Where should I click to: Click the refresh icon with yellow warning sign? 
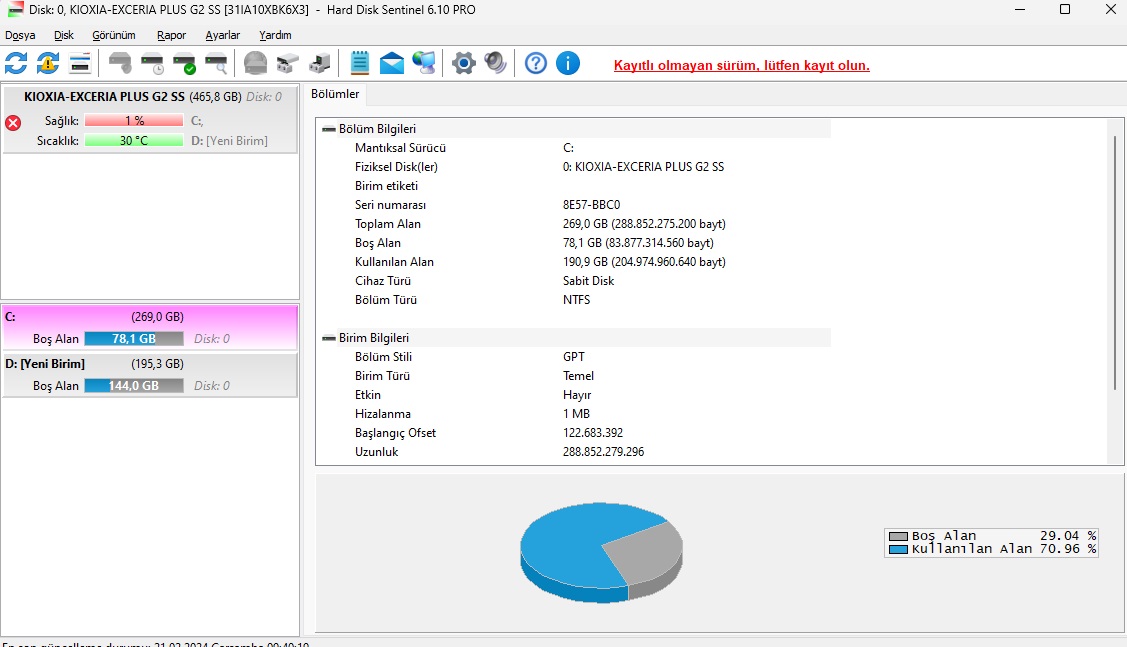click(x=48, y=63)
